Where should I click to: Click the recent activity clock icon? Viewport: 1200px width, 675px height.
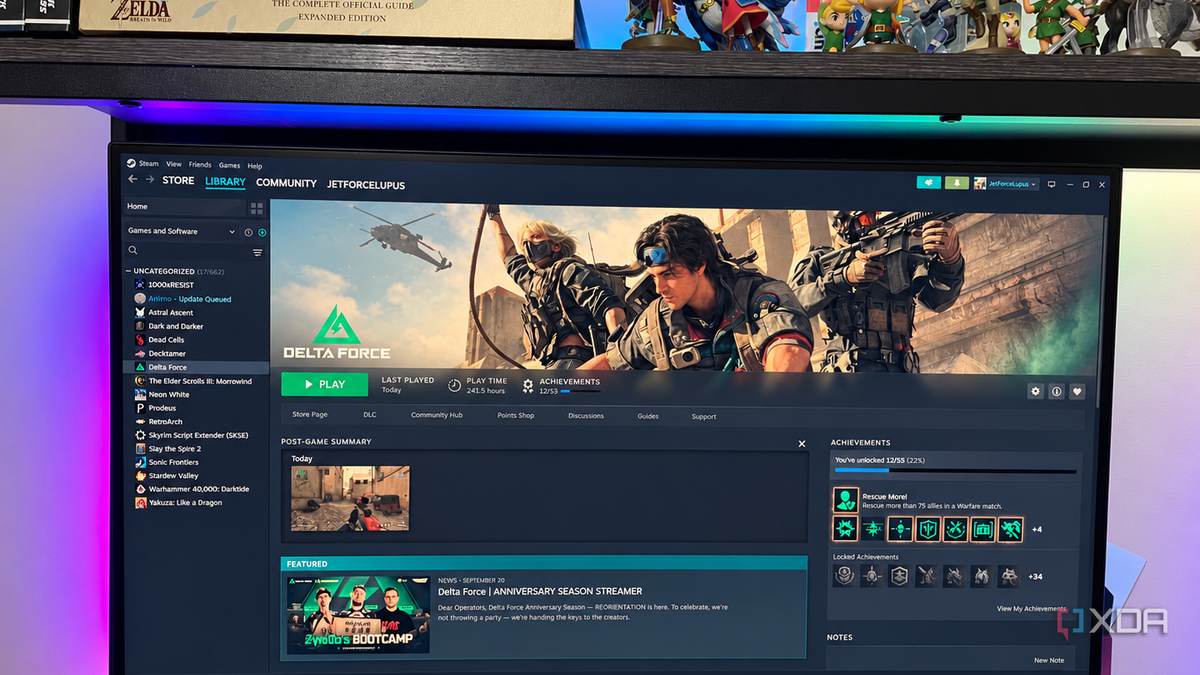249,232
